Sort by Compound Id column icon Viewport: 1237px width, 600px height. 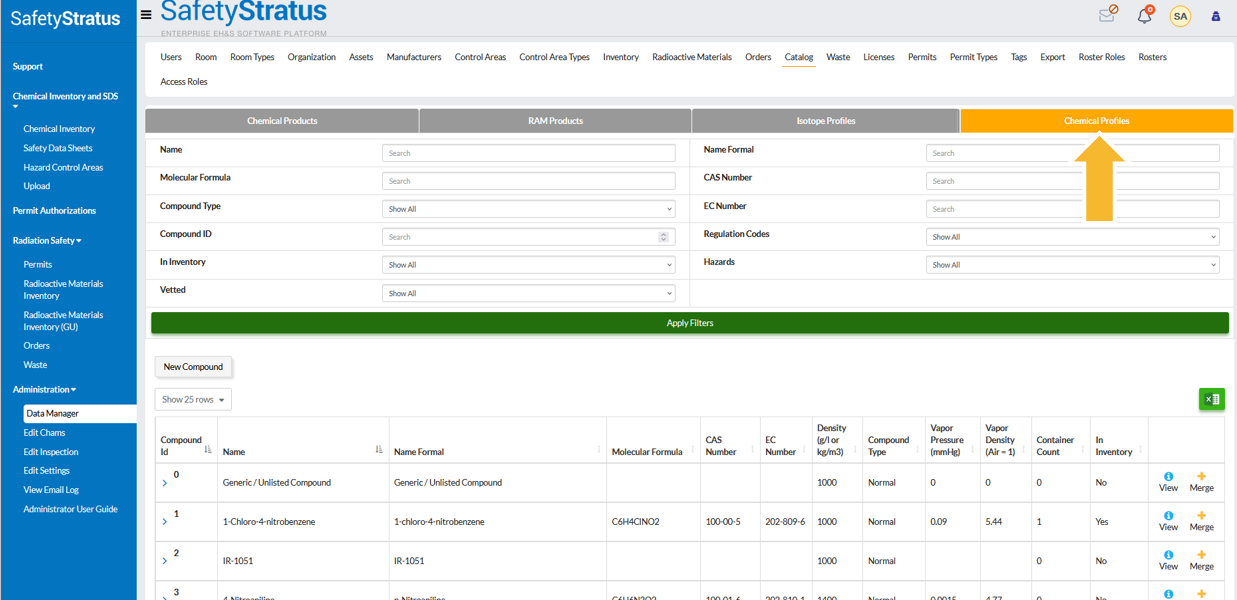pyautogui.click(x=208, y=450)
